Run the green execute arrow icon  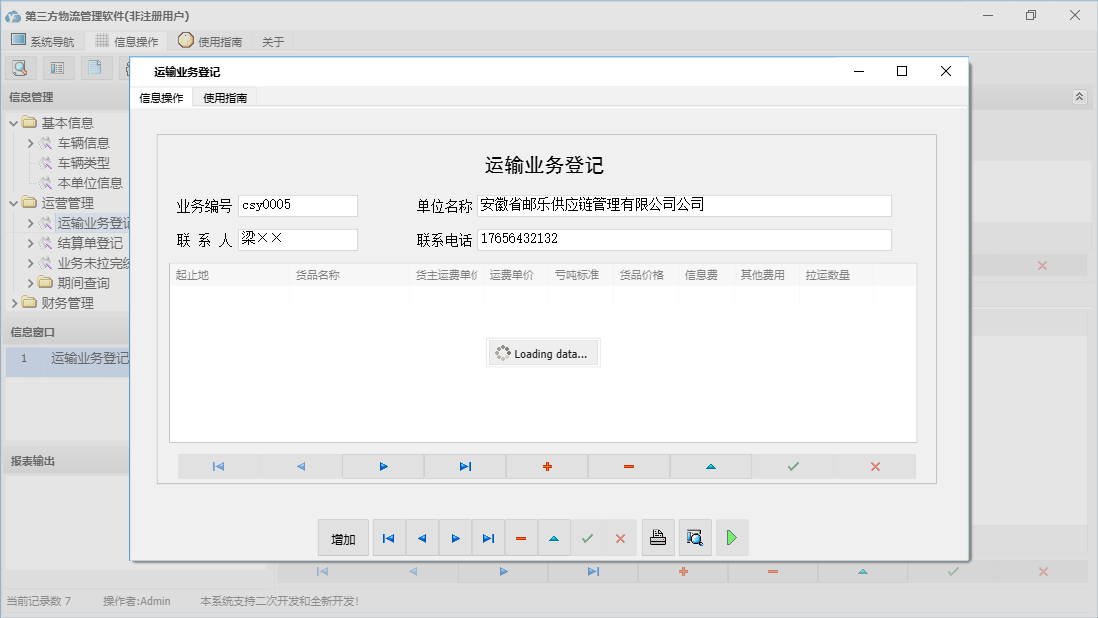731,538
